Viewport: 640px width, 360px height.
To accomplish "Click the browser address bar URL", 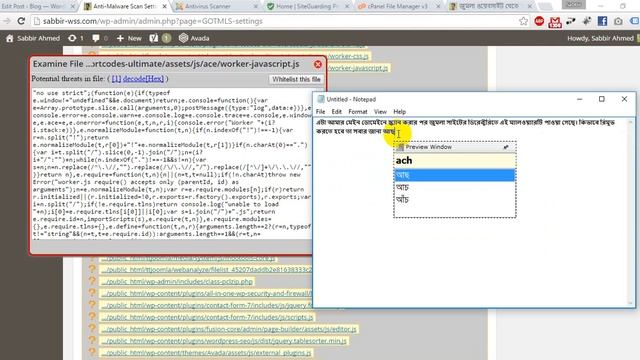I will click(x=153, y=21).
